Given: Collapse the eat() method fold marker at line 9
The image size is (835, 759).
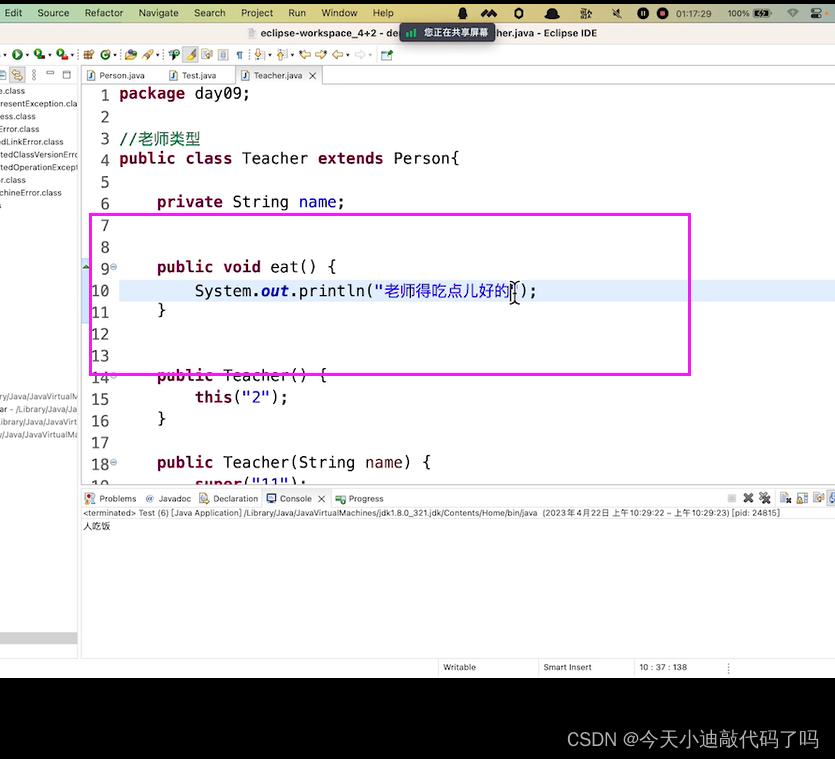Looking at the screenshot, I should click(114, 267).
